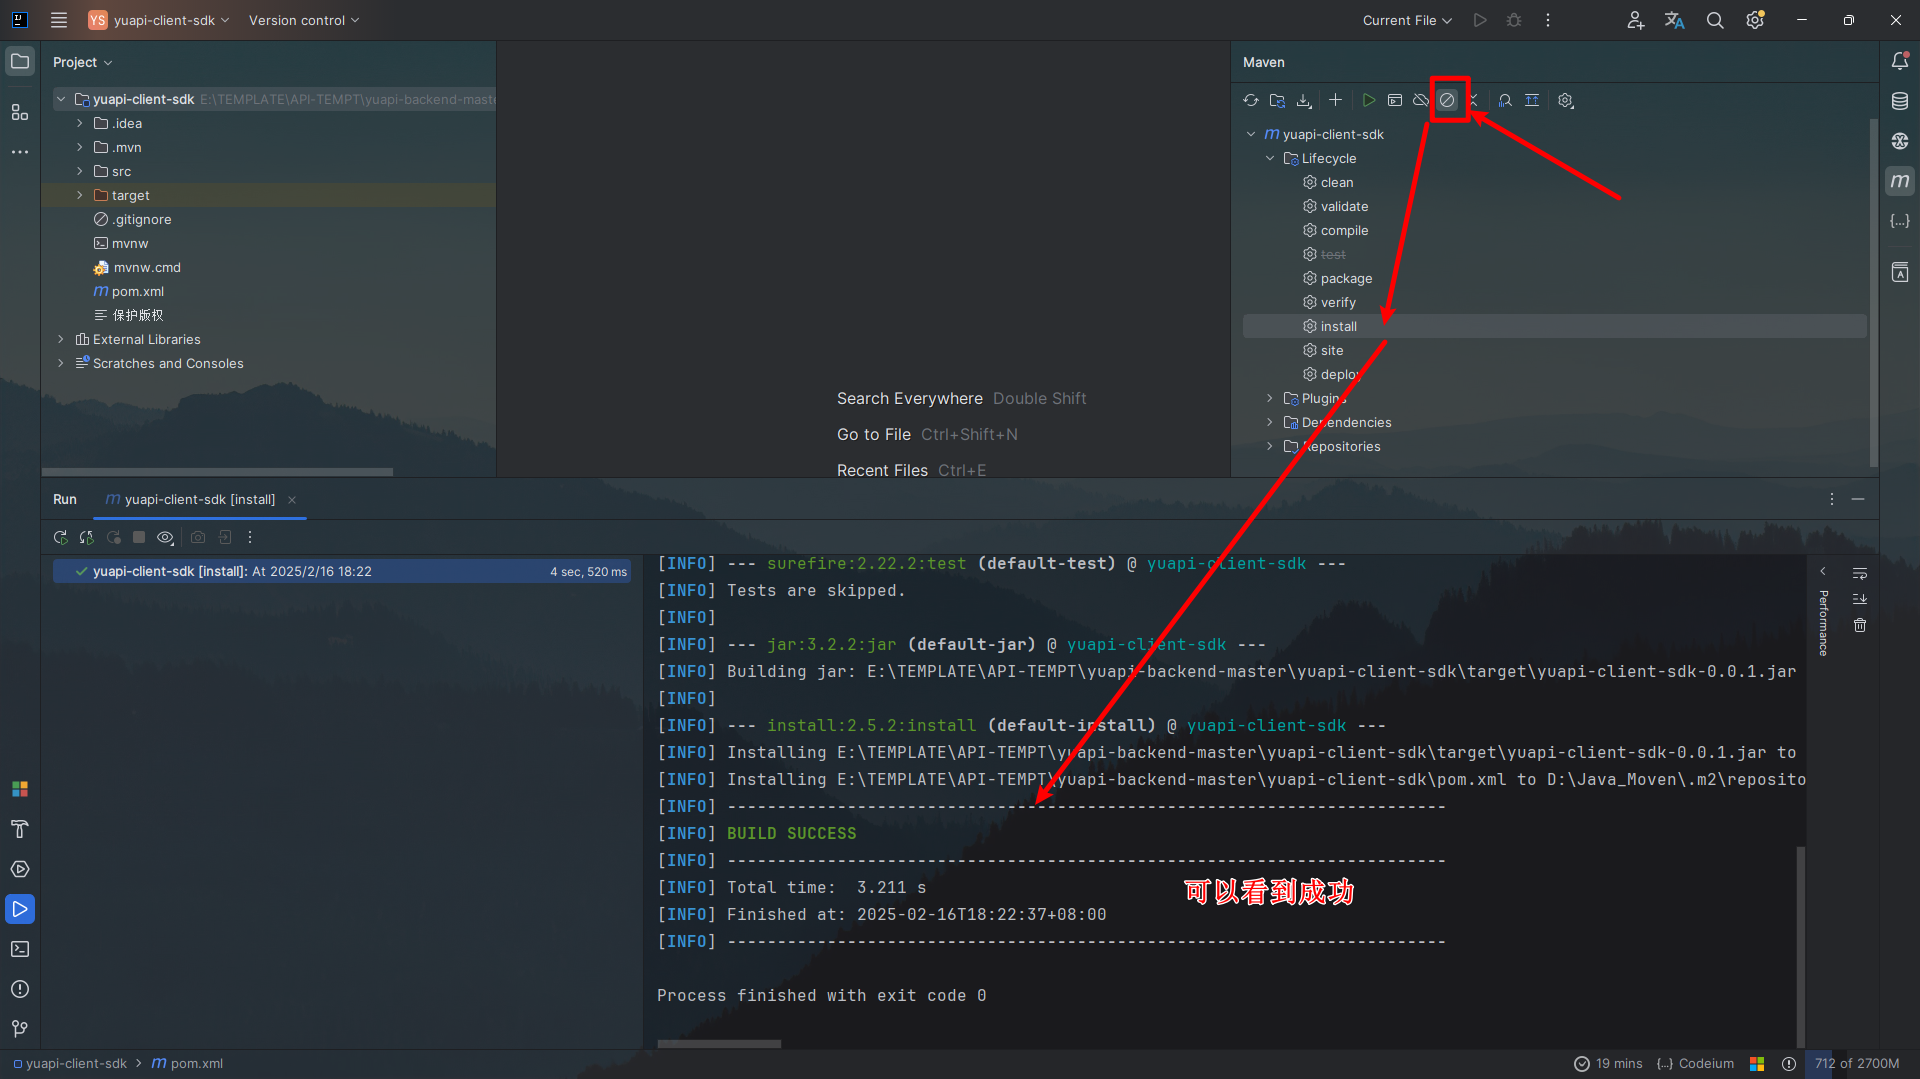Toggle Maven offline mode
The height and width of the screenshot is (1079, 1920).
pos(1421,100)
